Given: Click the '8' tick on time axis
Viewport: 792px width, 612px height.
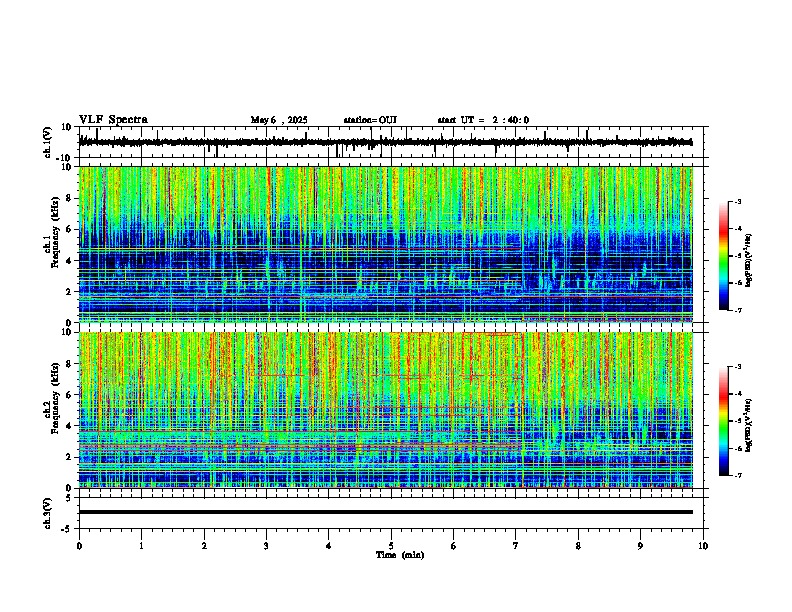Looking at the screenshot, I should pos(578,545).
